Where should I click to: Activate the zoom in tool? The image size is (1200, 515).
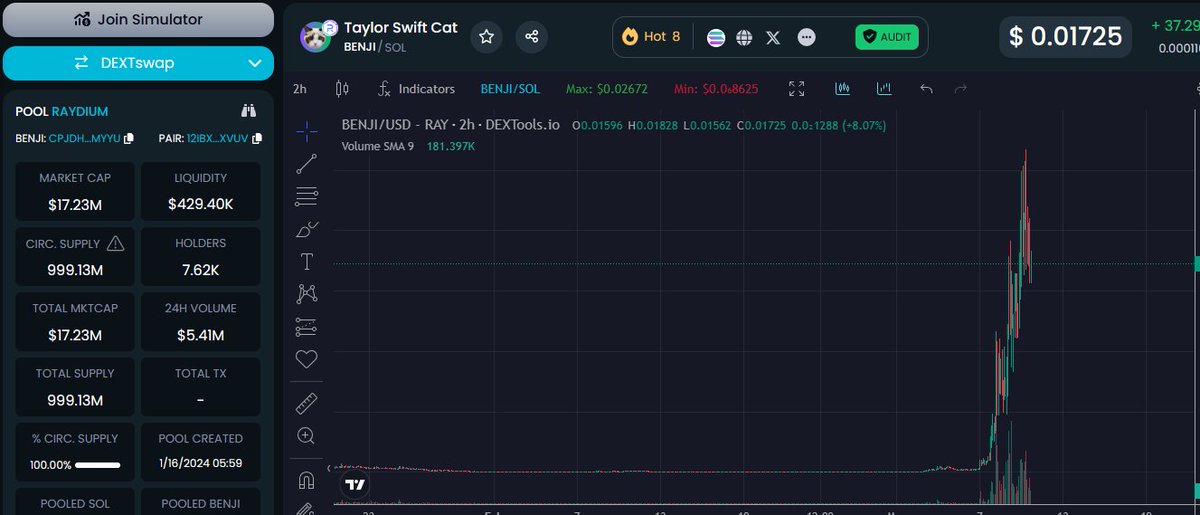pyautogui.click(x=307, y=436)
